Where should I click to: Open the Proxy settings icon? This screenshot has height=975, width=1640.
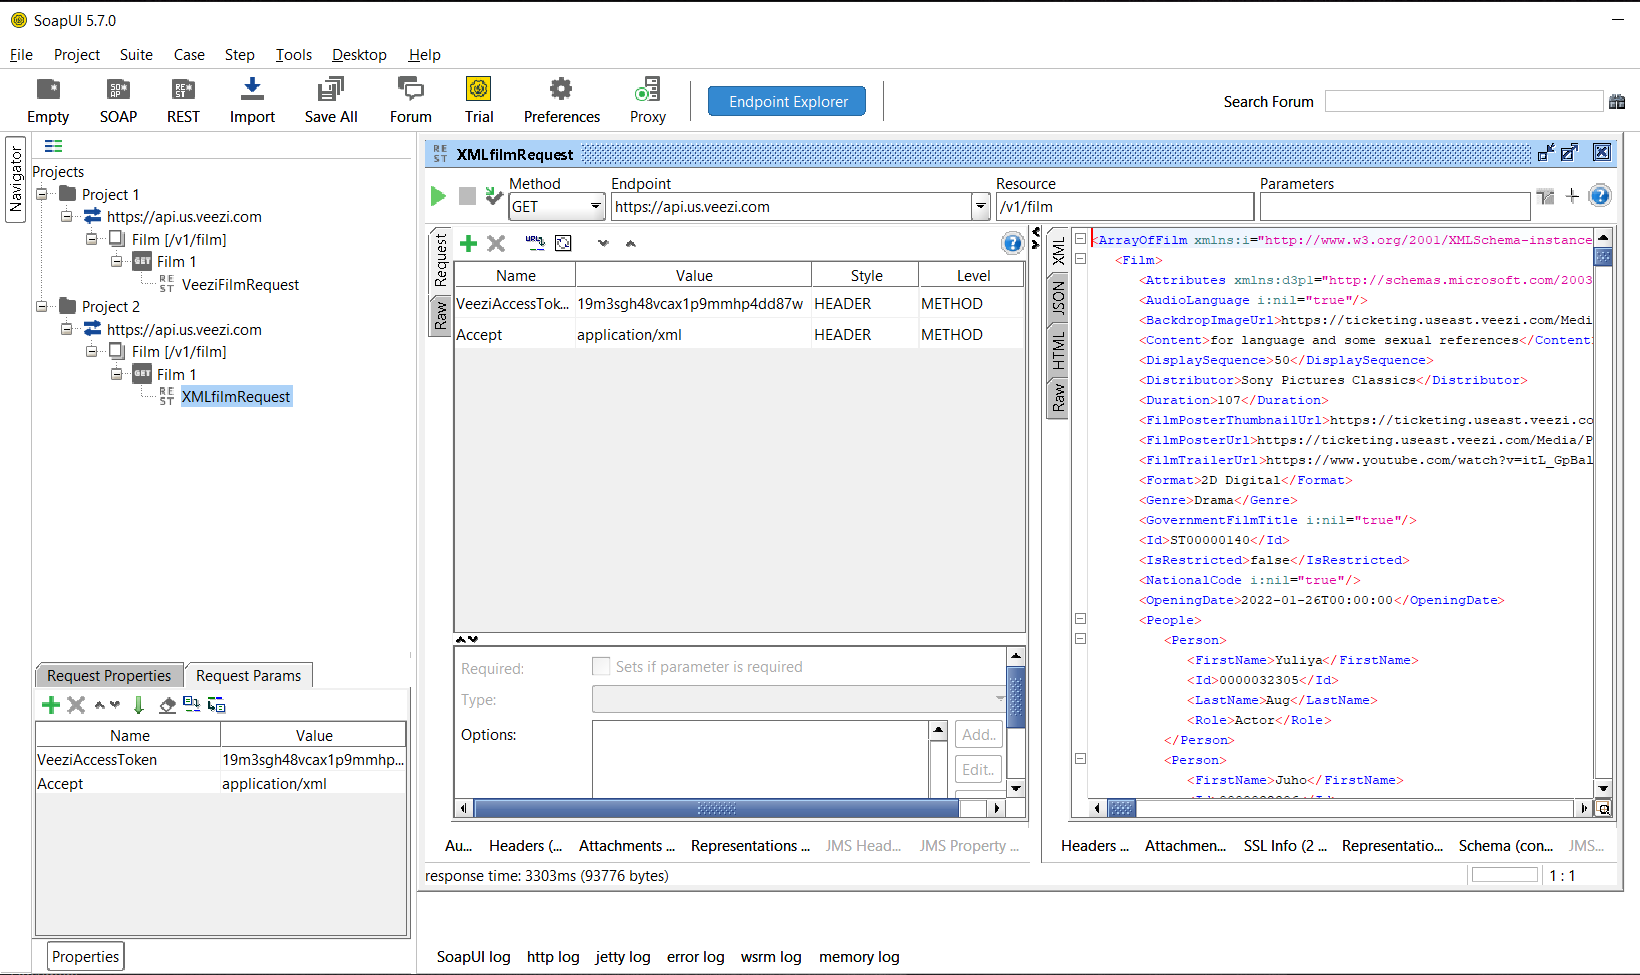tap(647, 100)
